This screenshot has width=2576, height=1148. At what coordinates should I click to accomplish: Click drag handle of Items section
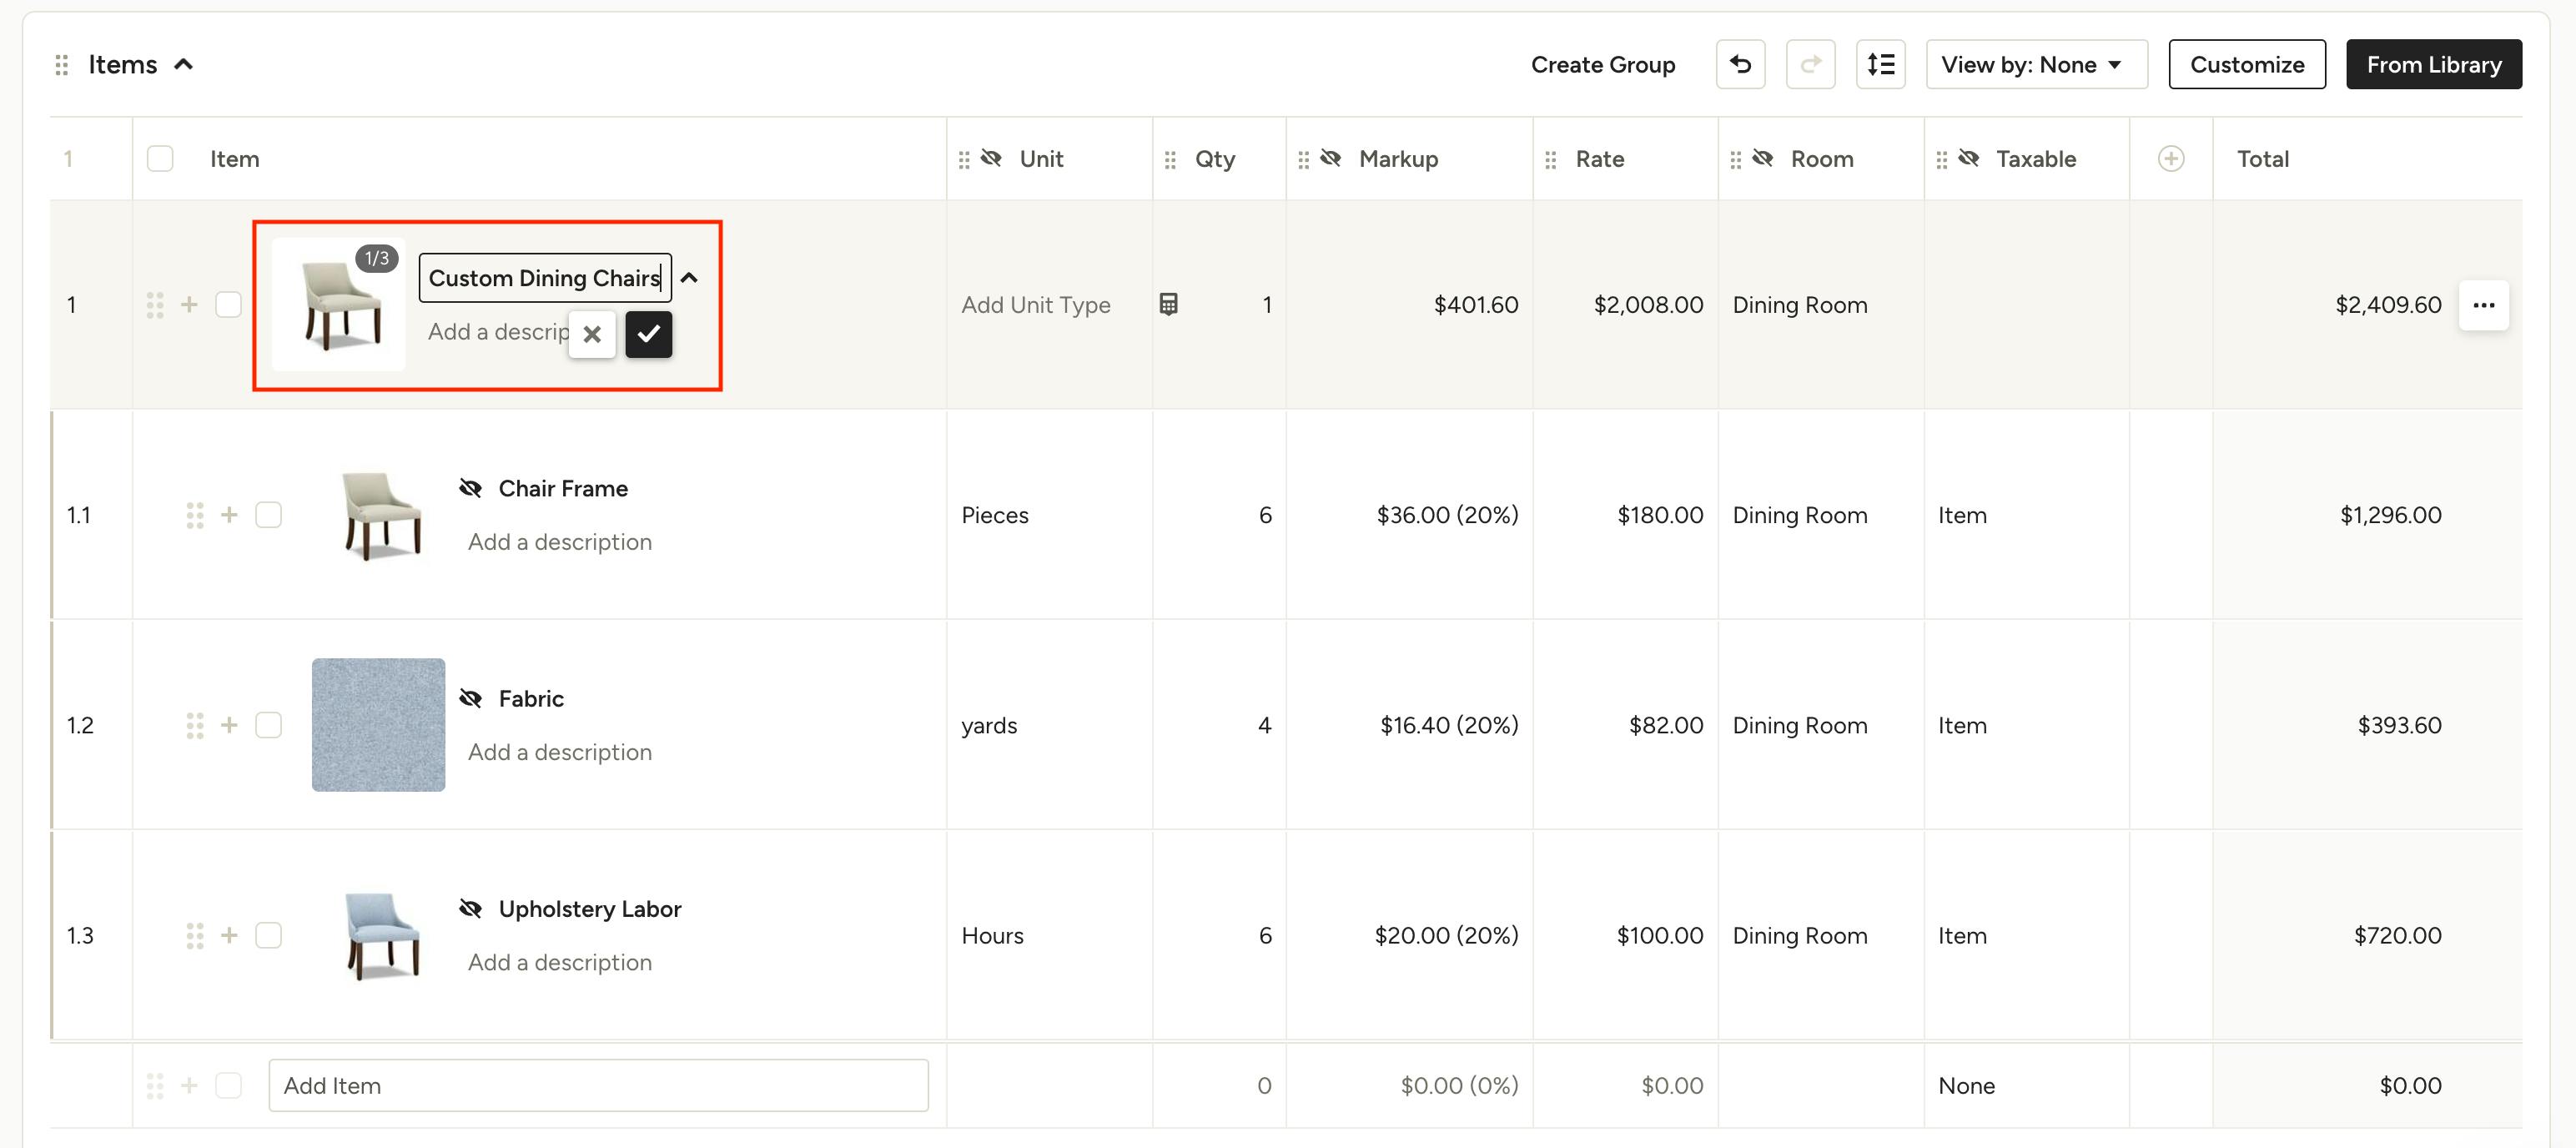62,65
